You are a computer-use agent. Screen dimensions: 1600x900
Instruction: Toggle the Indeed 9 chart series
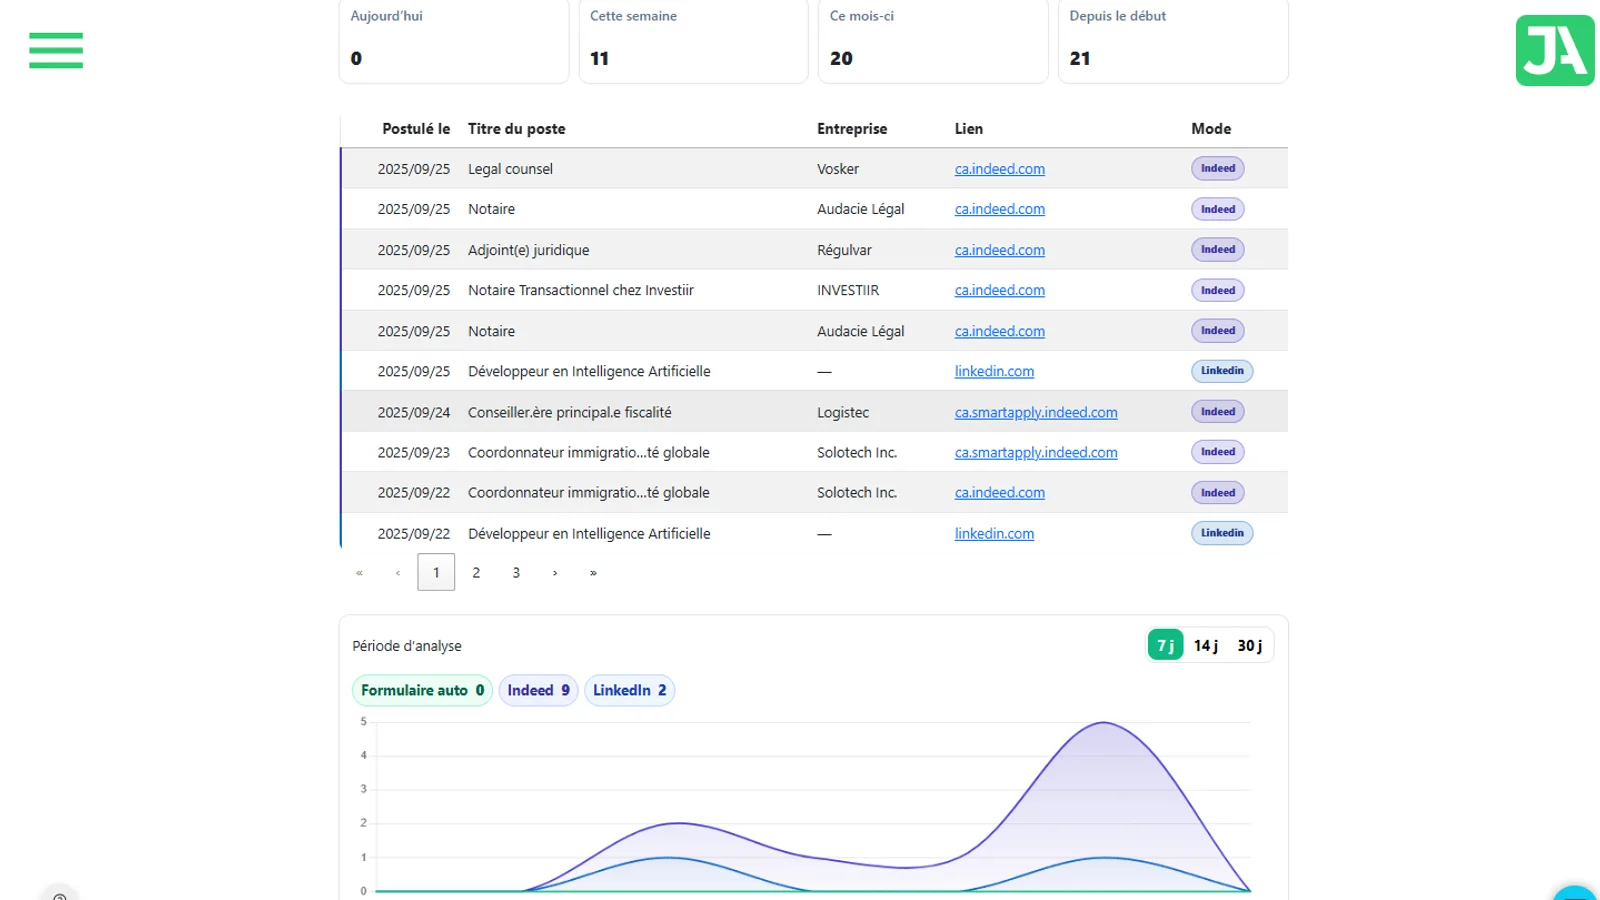[538, 690]
